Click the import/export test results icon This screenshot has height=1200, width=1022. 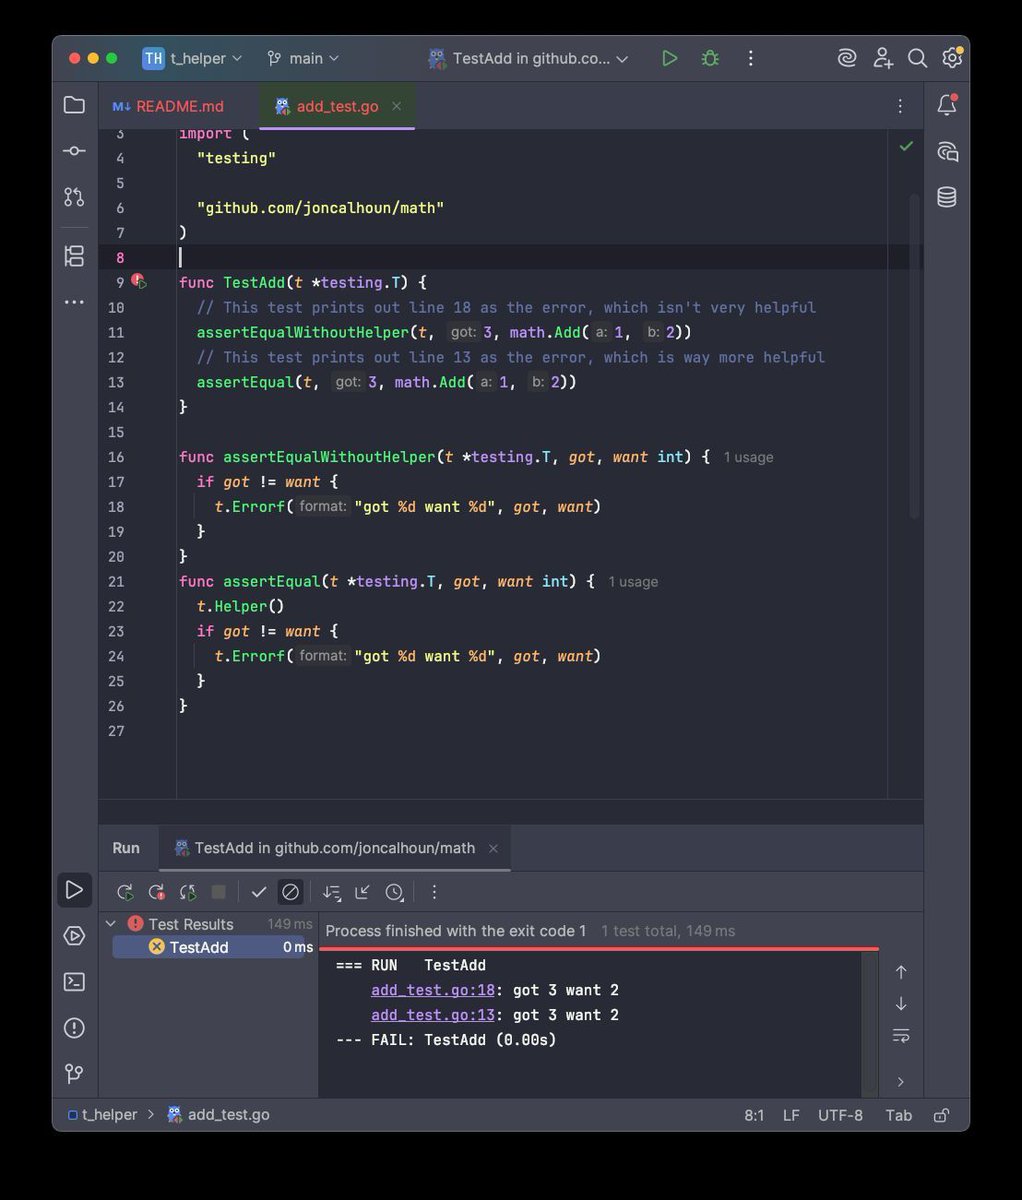pos(363,892)
